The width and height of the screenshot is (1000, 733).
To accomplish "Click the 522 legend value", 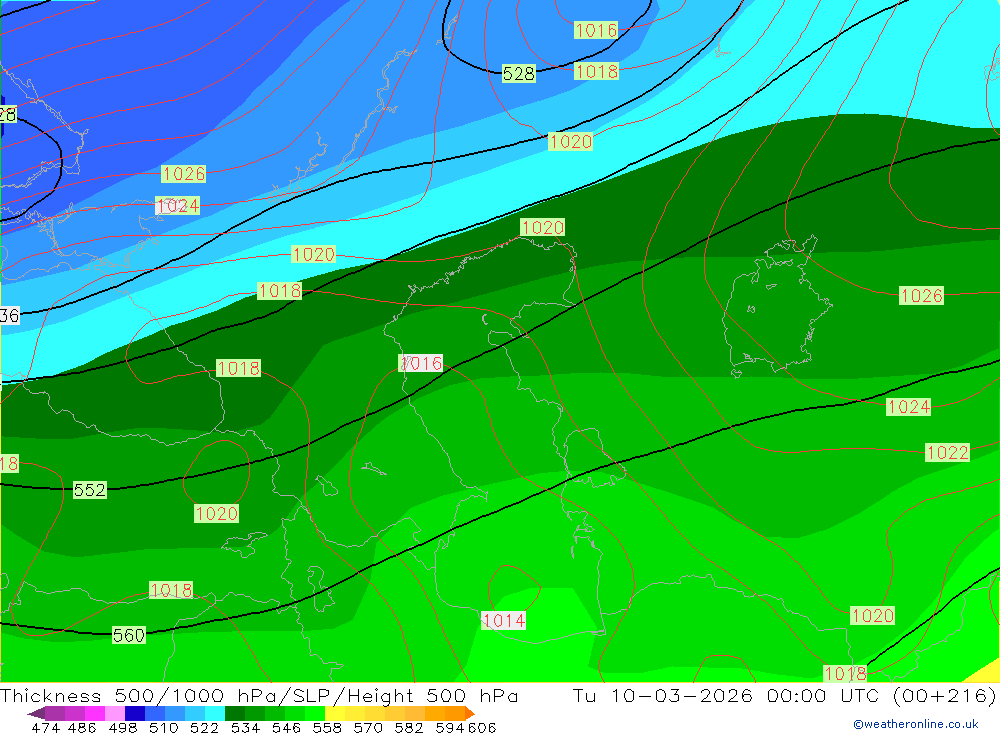I will [204, 727].
